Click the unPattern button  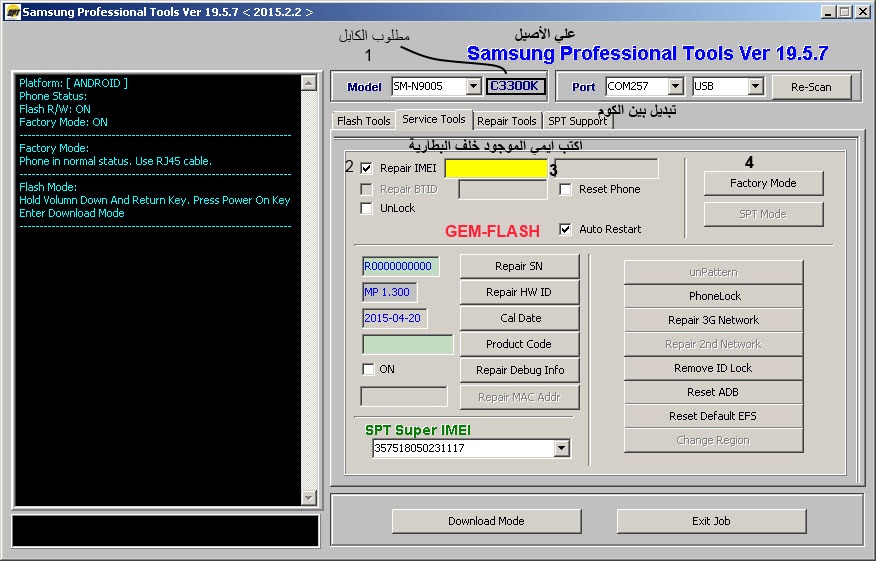713,272
